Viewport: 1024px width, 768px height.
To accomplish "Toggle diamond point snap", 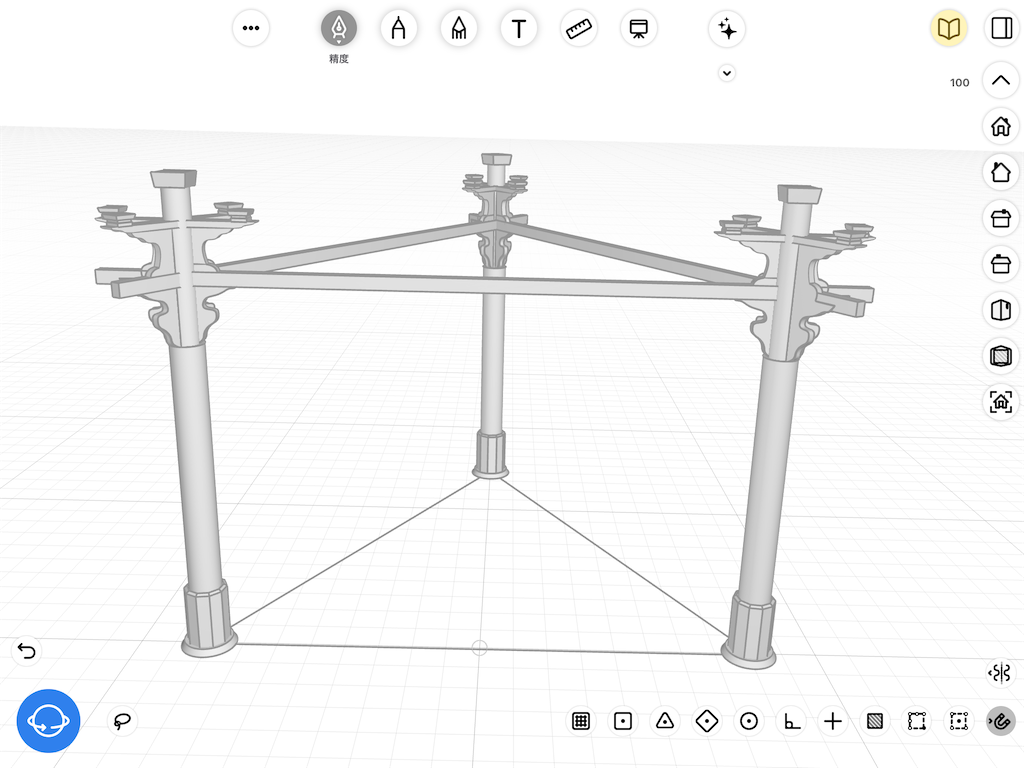I will click(x=707, y=721).
